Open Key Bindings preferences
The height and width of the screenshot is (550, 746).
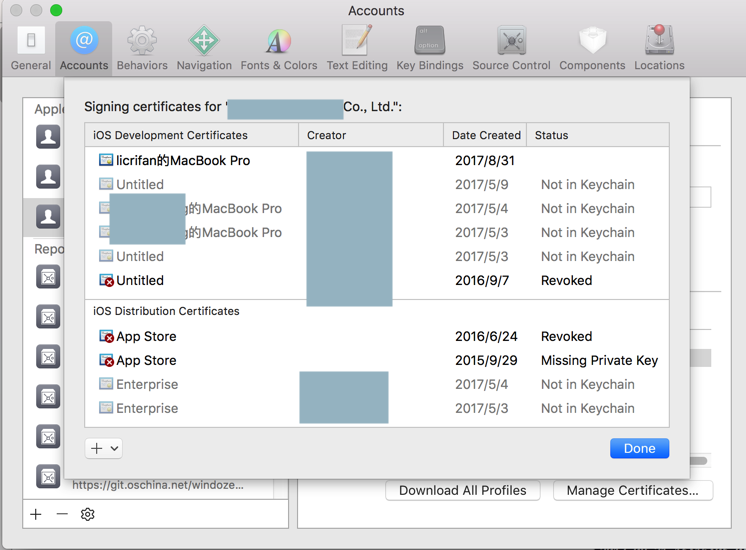pos(430,48)
